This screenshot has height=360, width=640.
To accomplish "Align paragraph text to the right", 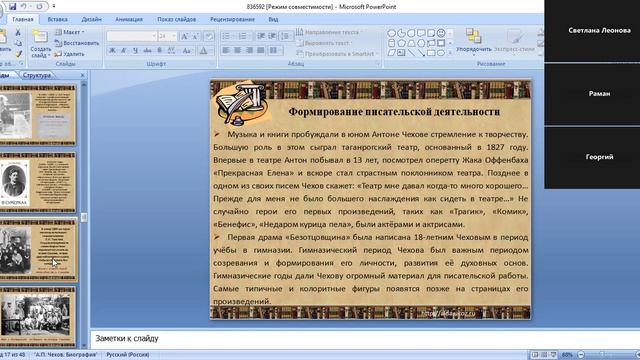I will [x=249, y=50].
